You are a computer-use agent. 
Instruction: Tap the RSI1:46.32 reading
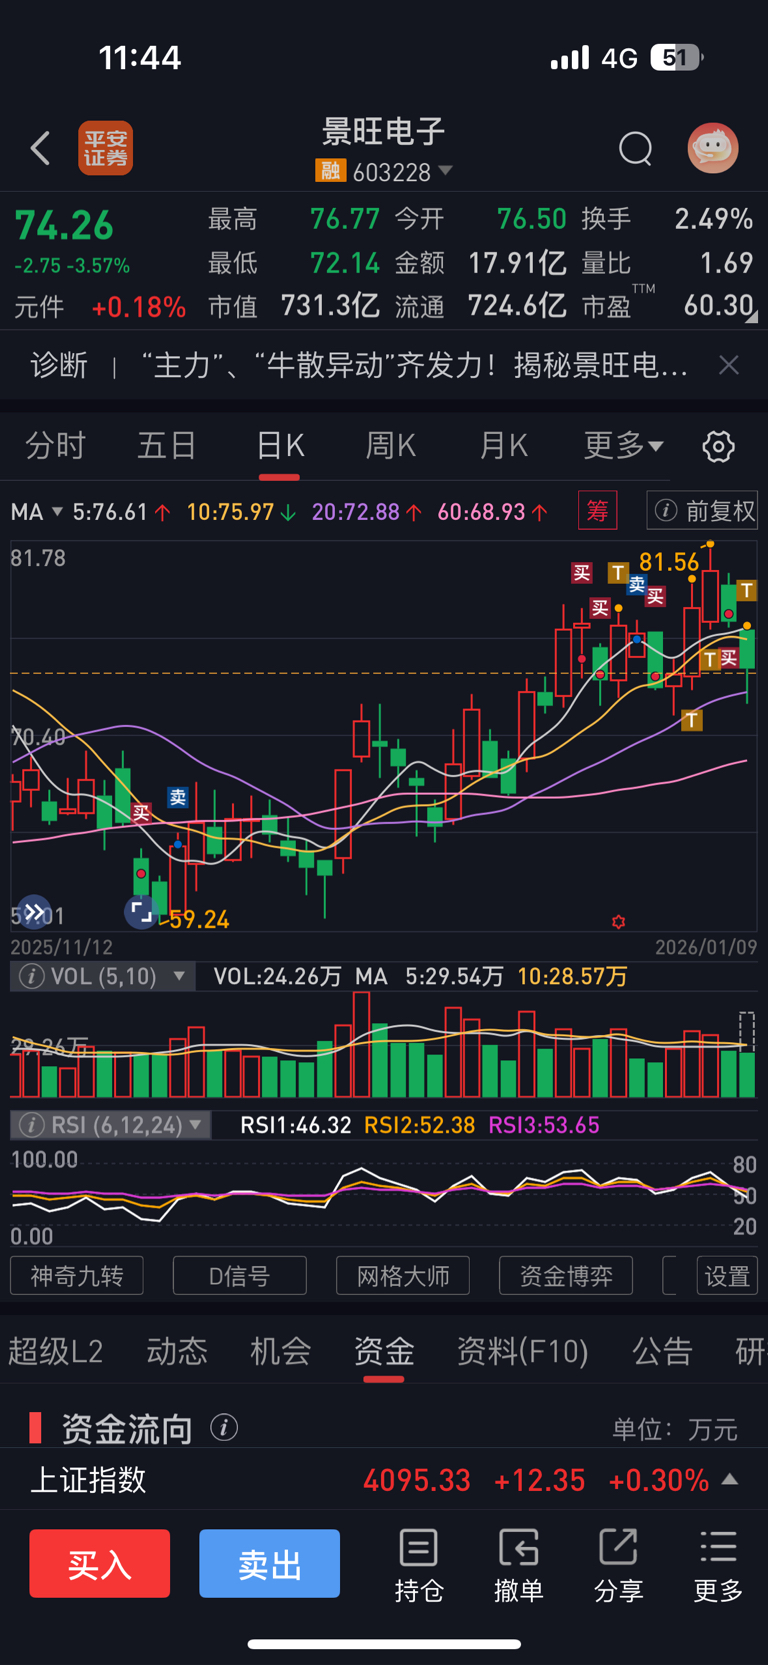[x=296, y=1125]
